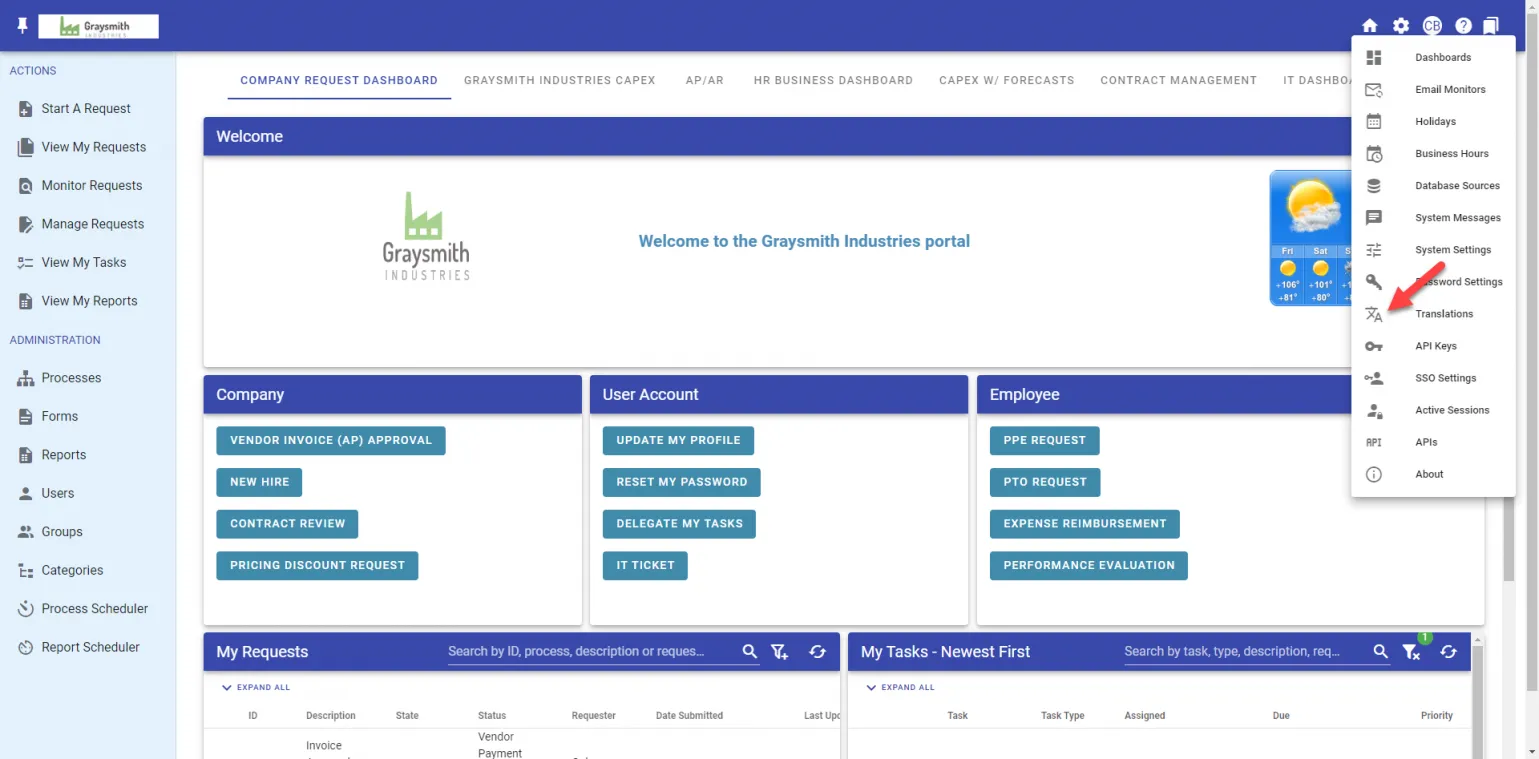Click search icon in My Tasks panel

[1381, 652]
